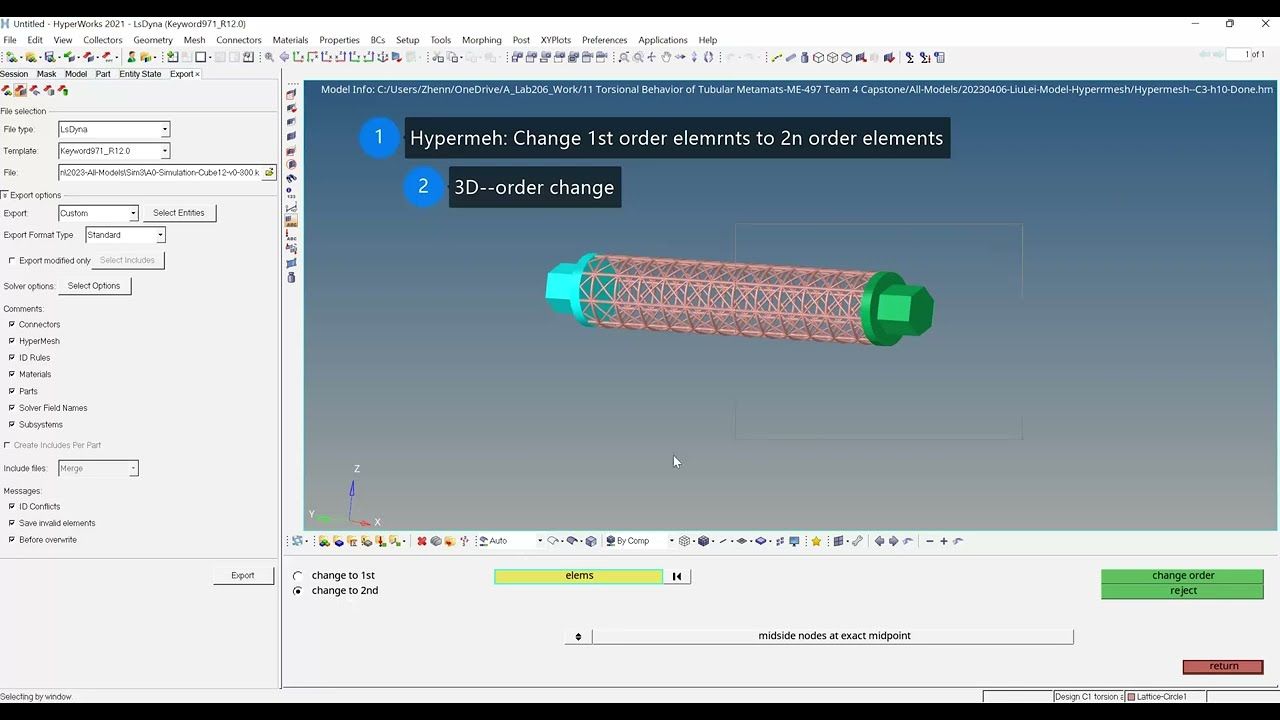Click the first icon under the Session tab
The height and width of the screenshot is (720, 1280).
click(x=6, y=91)
